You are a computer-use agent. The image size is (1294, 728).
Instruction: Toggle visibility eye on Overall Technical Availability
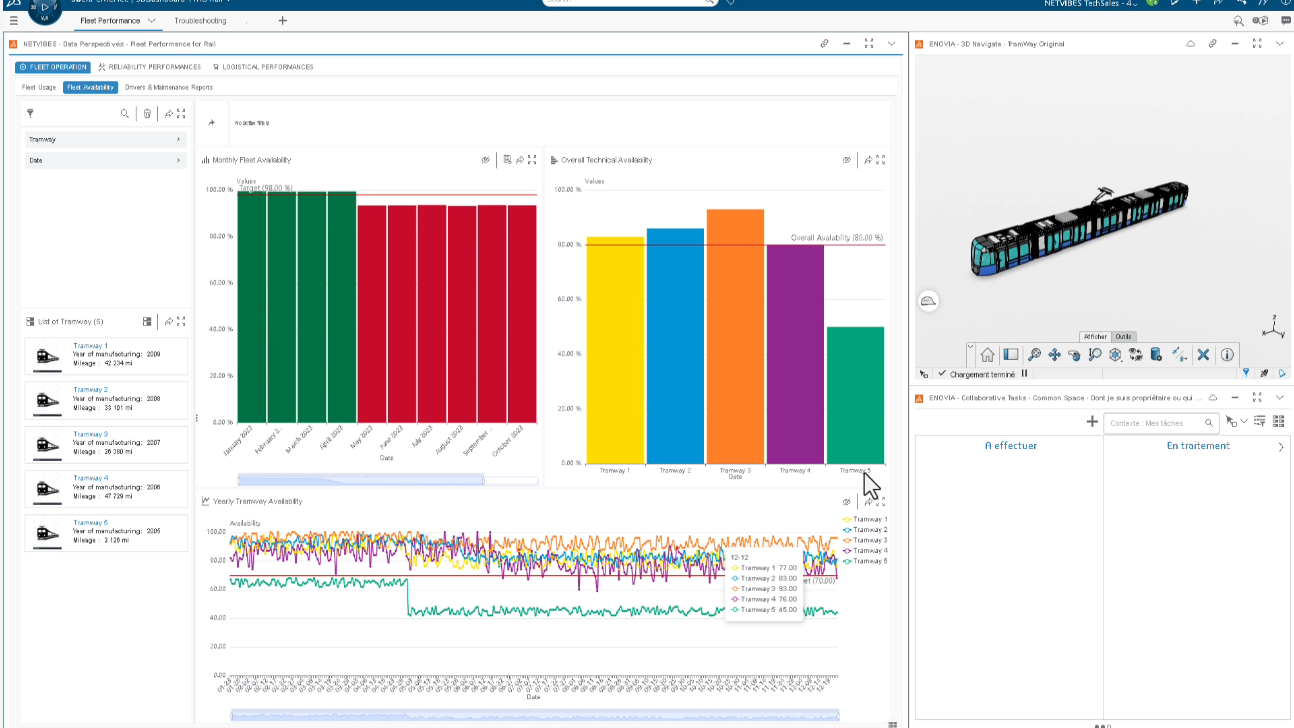point(846,160)
